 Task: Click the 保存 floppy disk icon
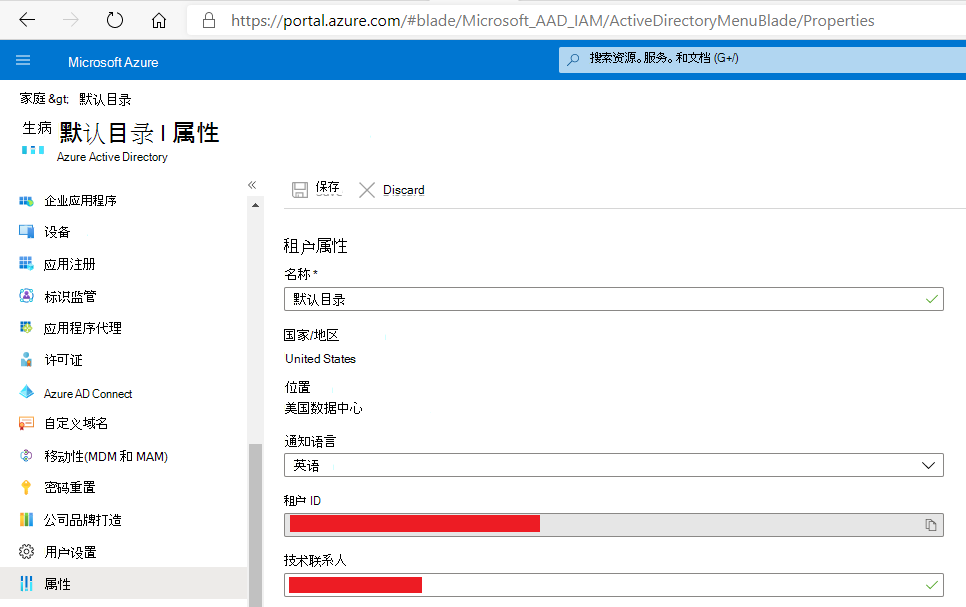tap(300, 190)
